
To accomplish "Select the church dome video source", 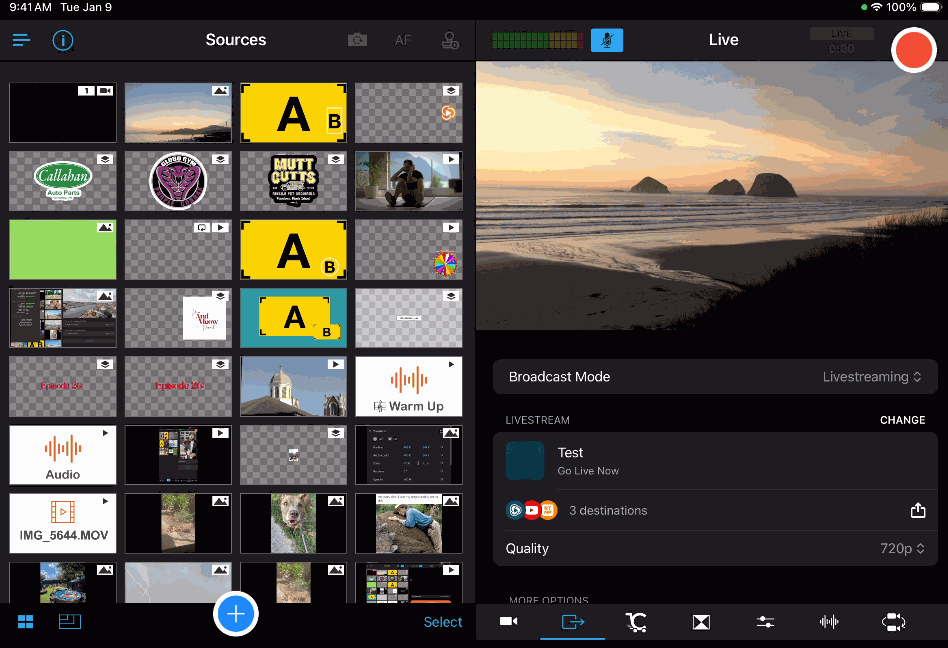I will coord(294,386).
